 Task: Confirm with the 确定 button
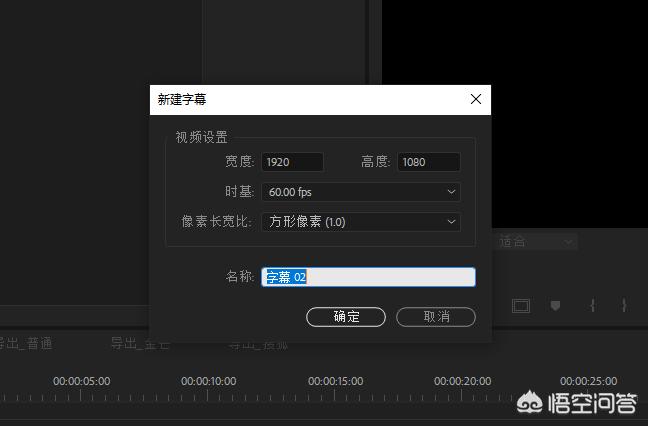[x=346, y=317]
